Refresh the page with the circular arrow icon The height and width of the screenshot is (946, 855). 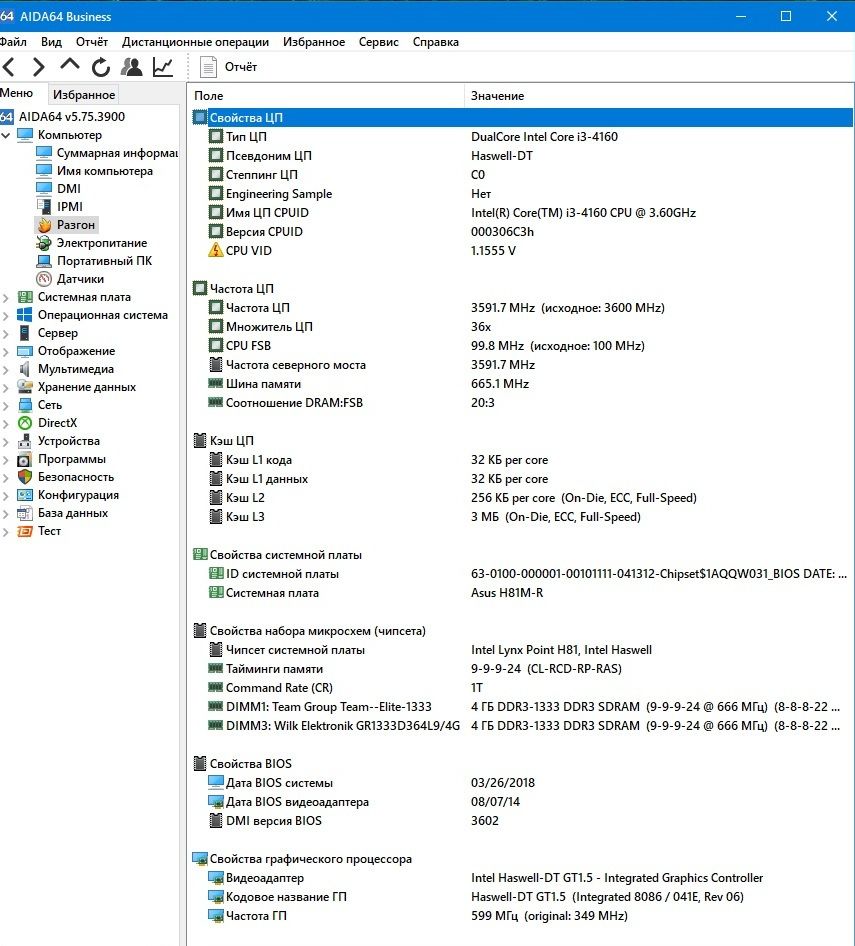point(101,67)
